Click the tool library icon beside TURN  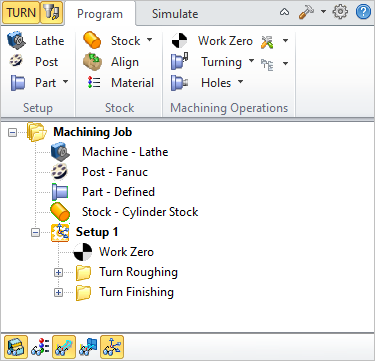point(51,13)
